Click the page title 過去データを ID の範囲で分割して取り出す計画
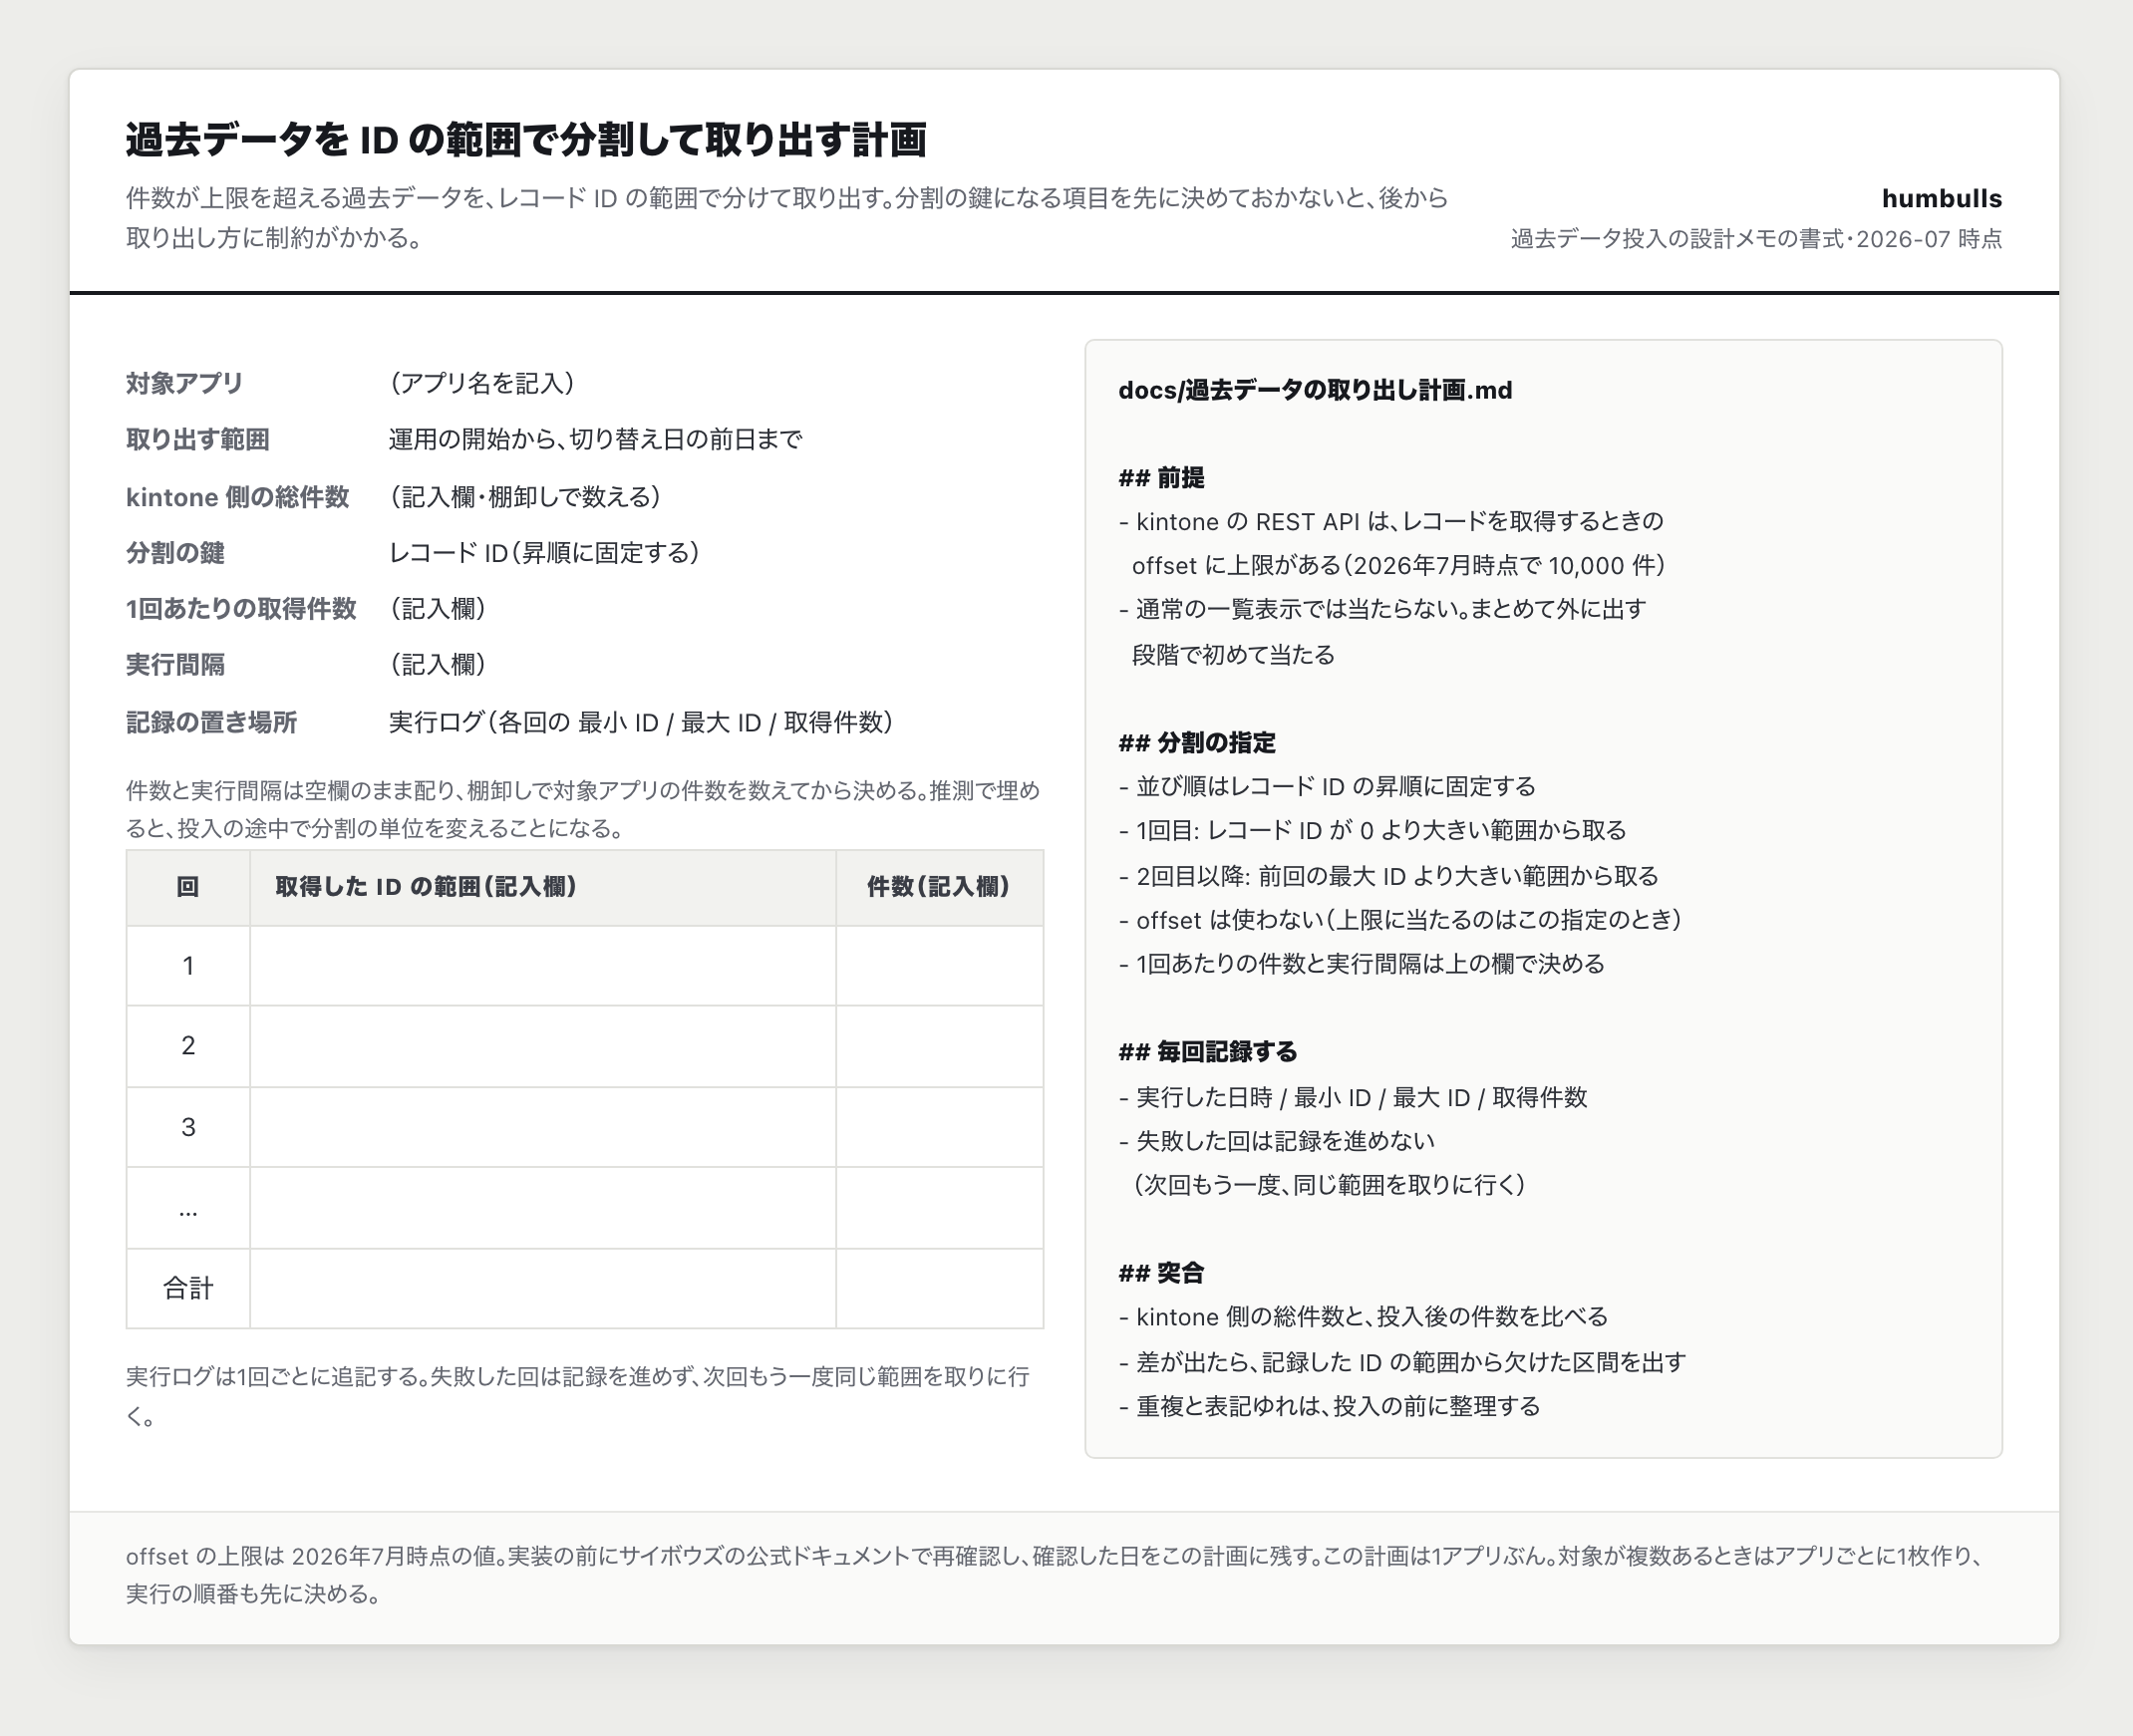This screenshot has width=2133, height=1736. pos(526,139)
